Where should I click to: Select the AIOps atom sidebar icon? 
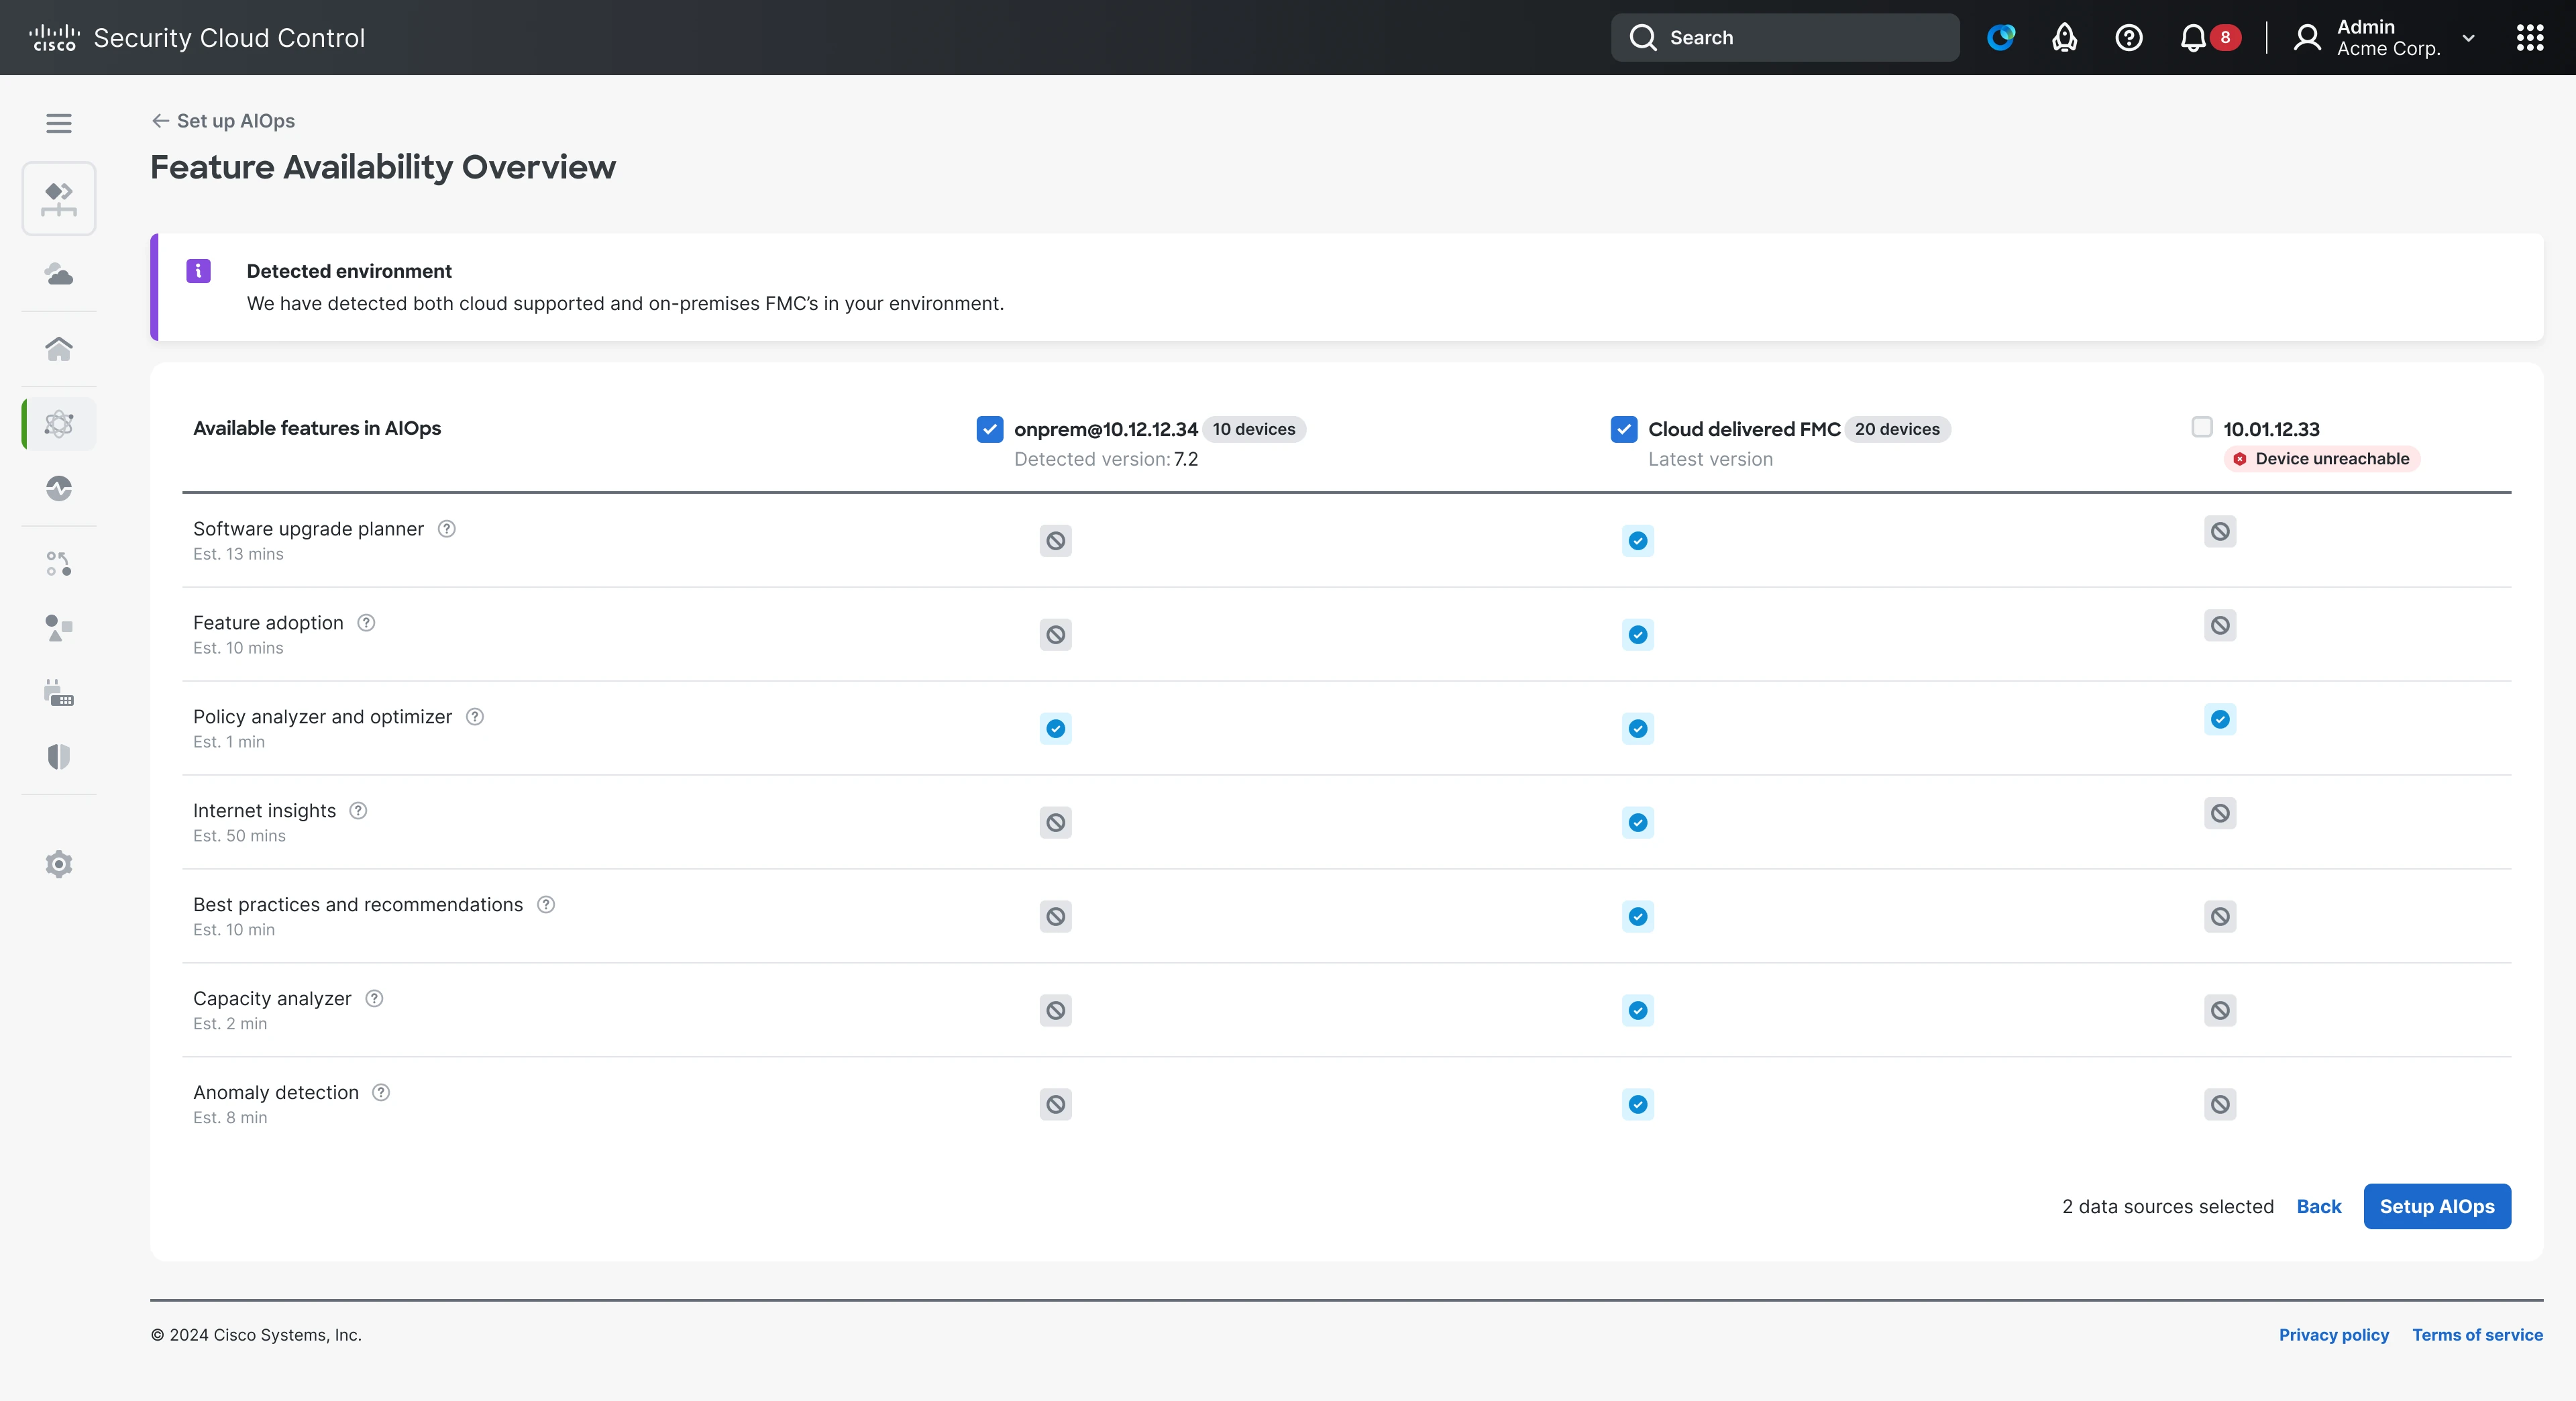click(59, 423)
